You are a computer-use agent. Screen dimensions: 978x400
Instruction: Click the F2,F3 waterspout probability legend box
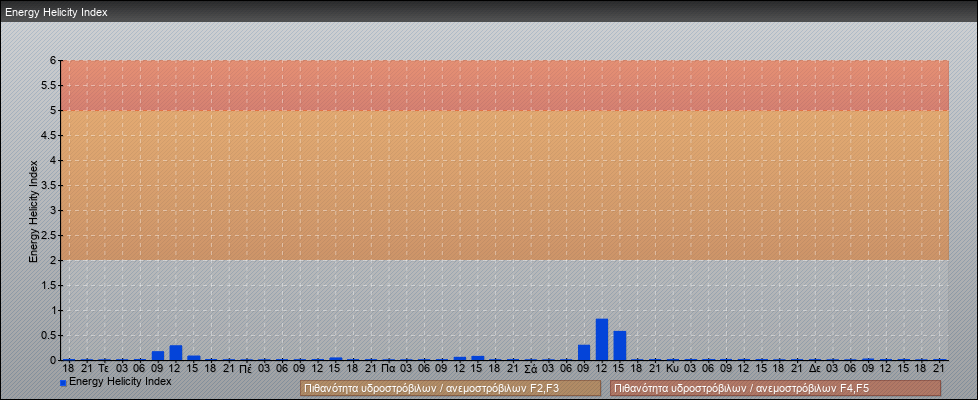pyautogui.click(x=450, y=388)
